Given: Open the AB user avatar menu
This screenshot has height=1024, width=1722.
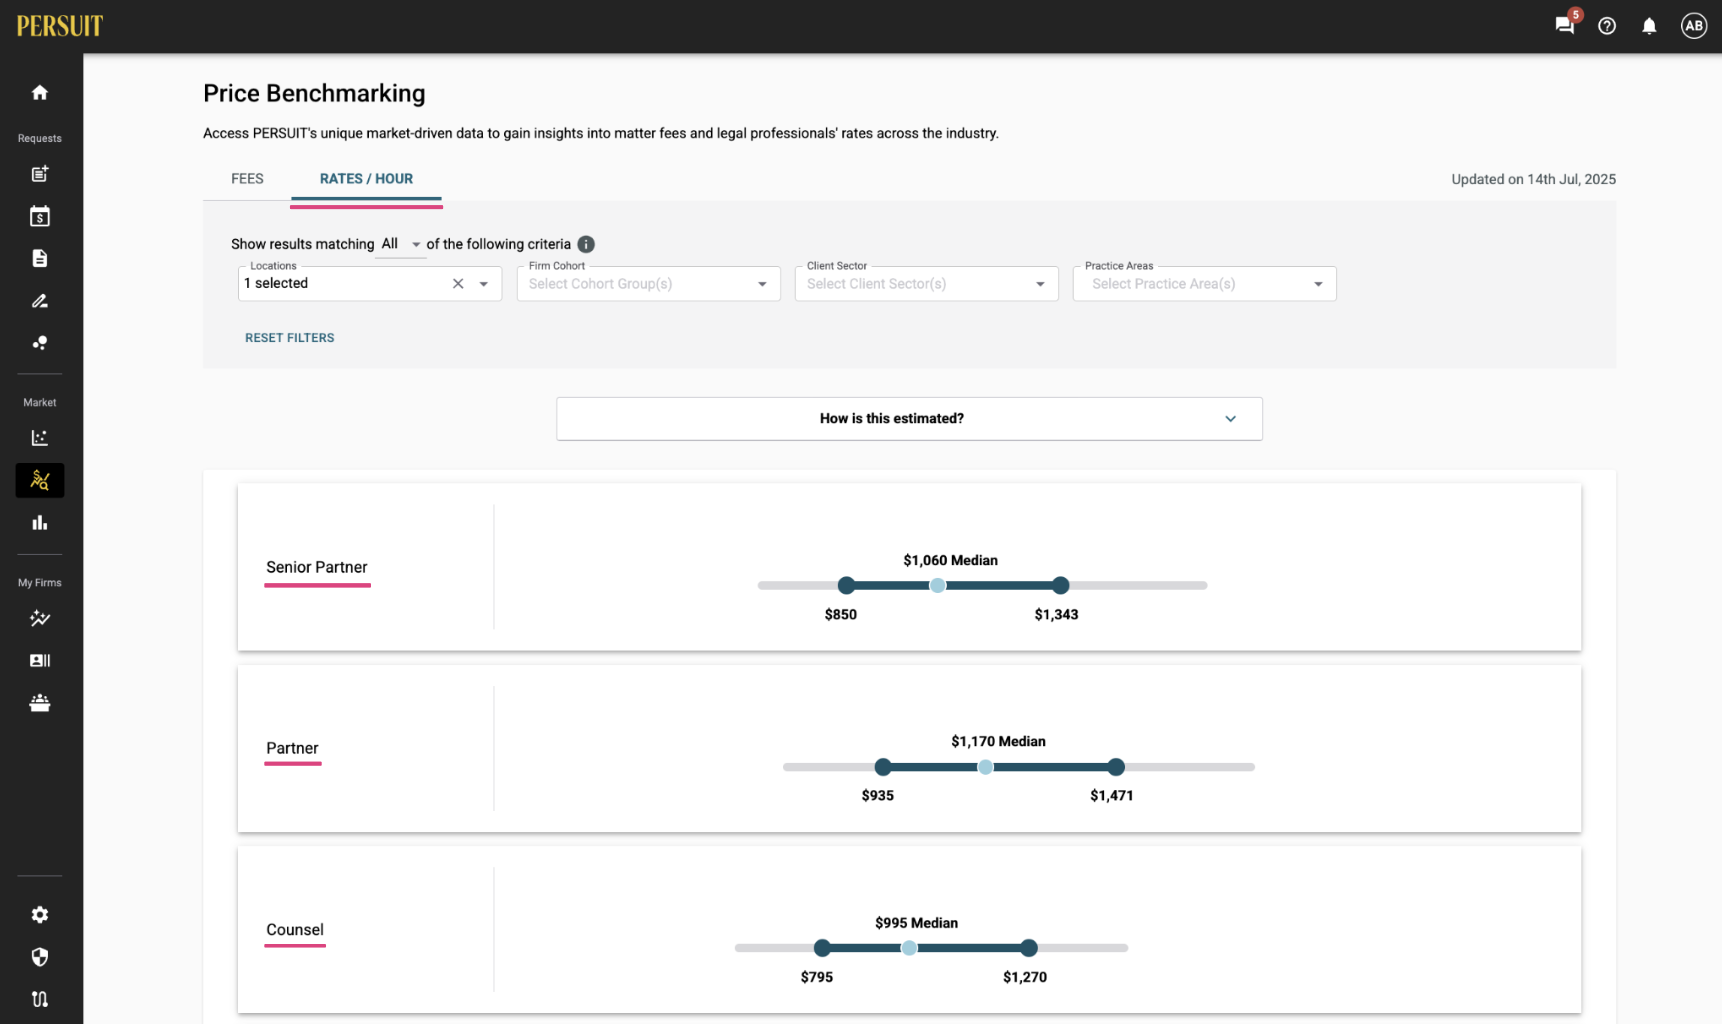Looking at the screenshot, I should point(1693,26).
